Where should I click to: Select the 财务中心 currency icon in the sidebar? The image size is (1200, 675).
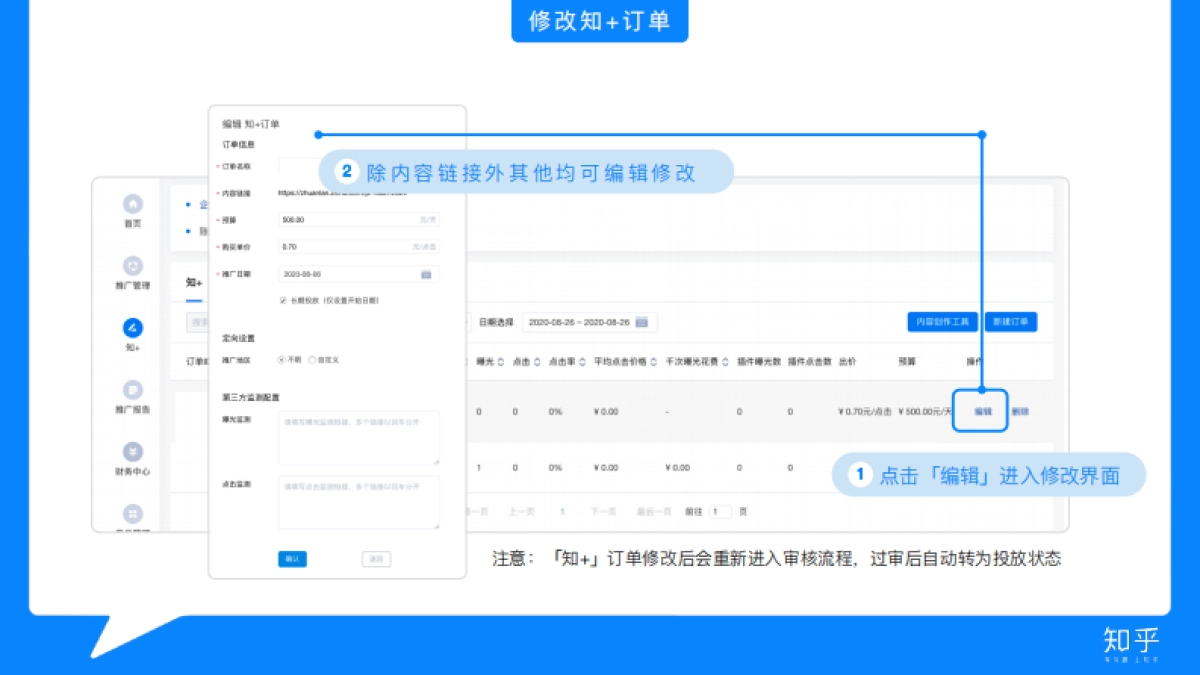pyautogui.click(x=131, y=451)
